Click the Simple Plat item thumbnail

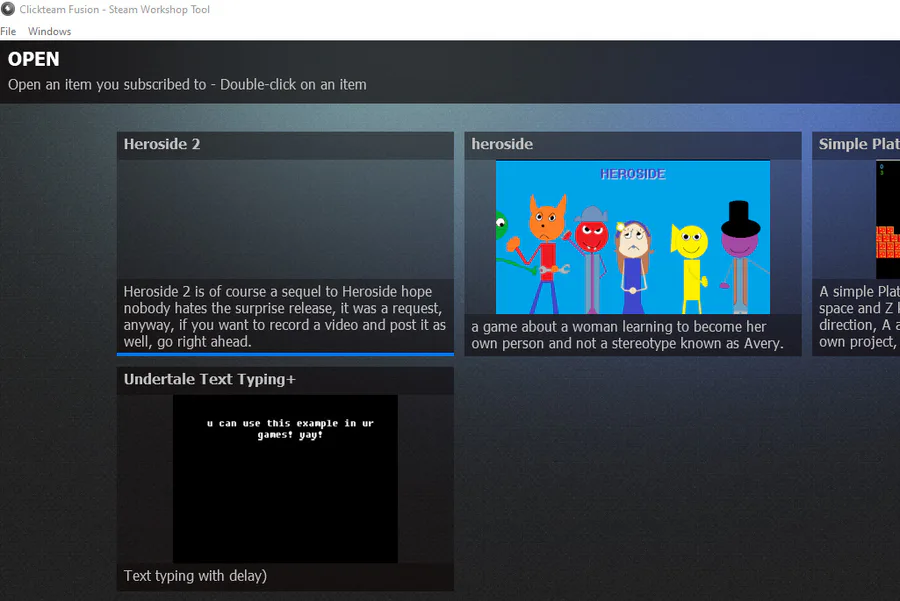(888, 220)
